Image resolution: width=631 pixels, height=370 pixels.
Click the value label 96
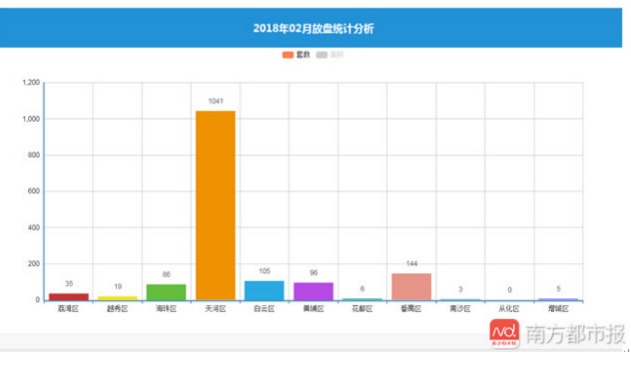tap(313, 273)
